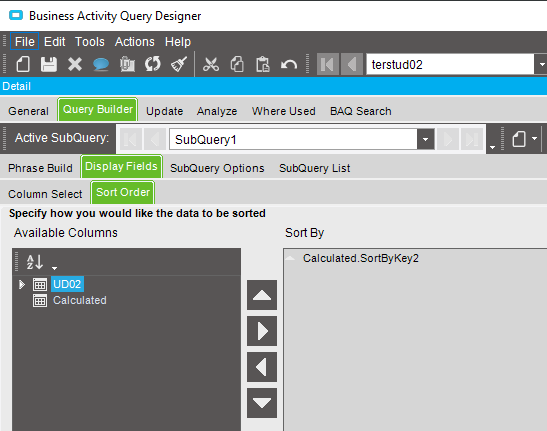Open the Actions menu
Screen dimensions: 547x431
[135, 42]
